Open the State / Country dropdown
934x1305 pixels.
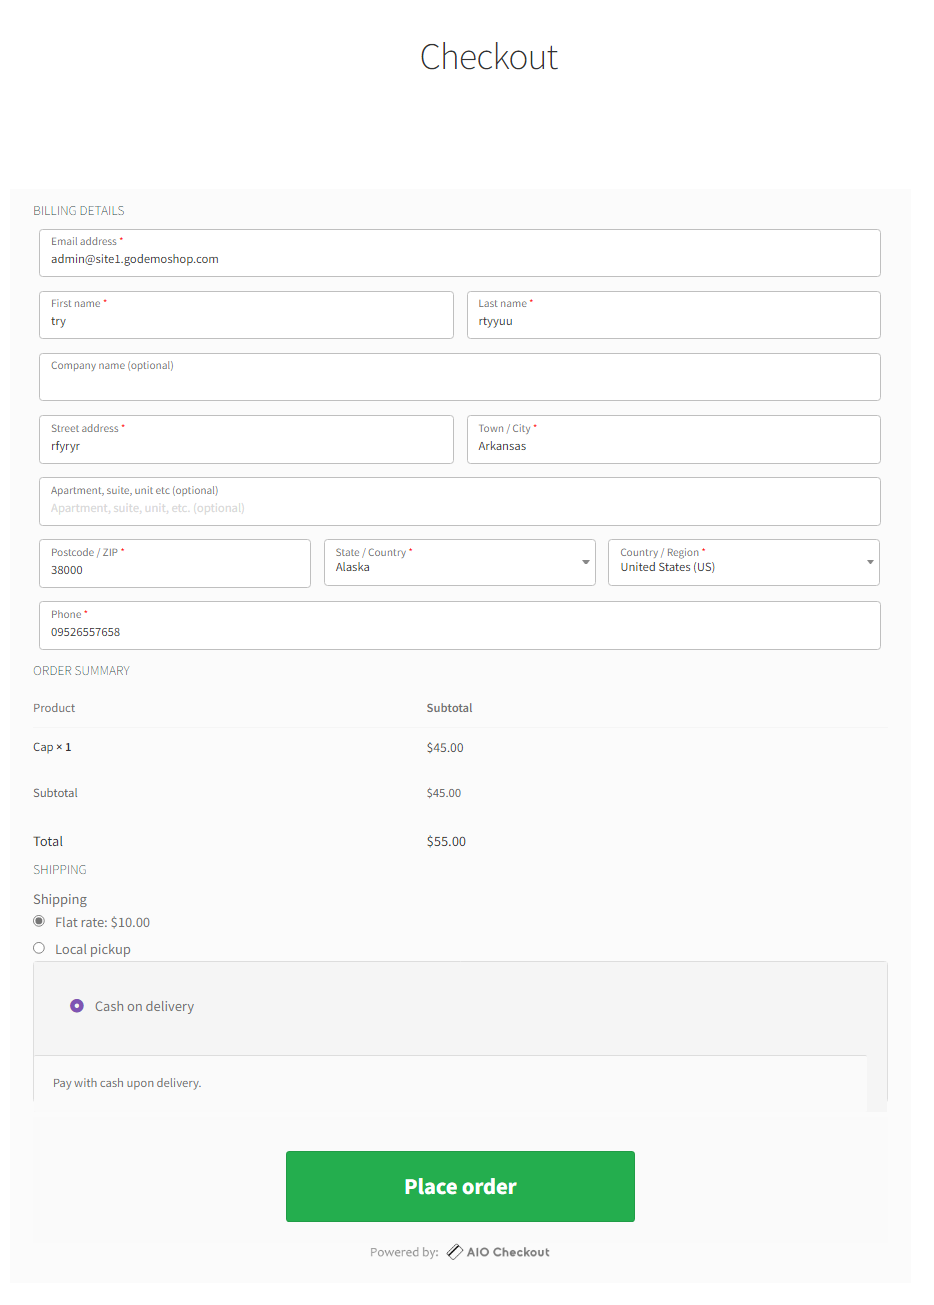pos(460,563)
